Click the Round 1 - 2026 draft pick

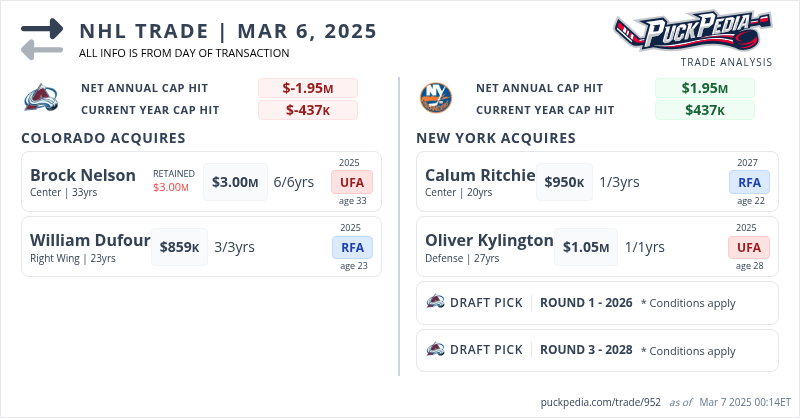coord(586,302)
